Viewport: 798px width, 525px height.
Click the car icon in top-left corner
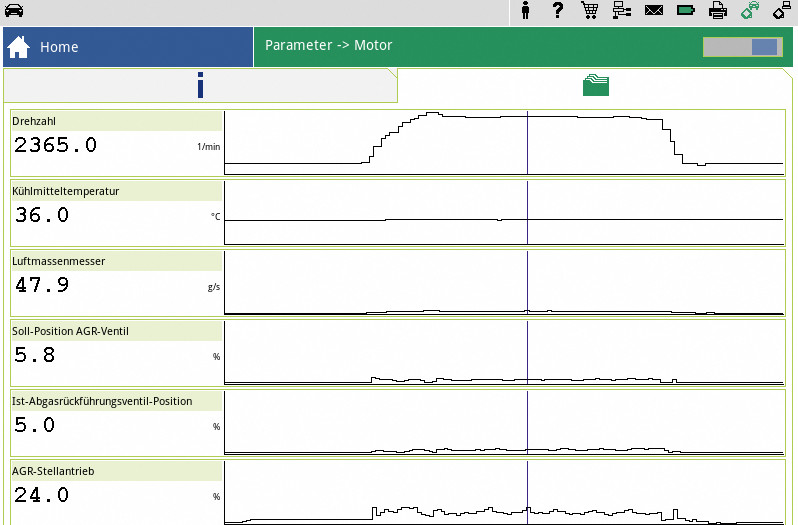pos(14,11)
